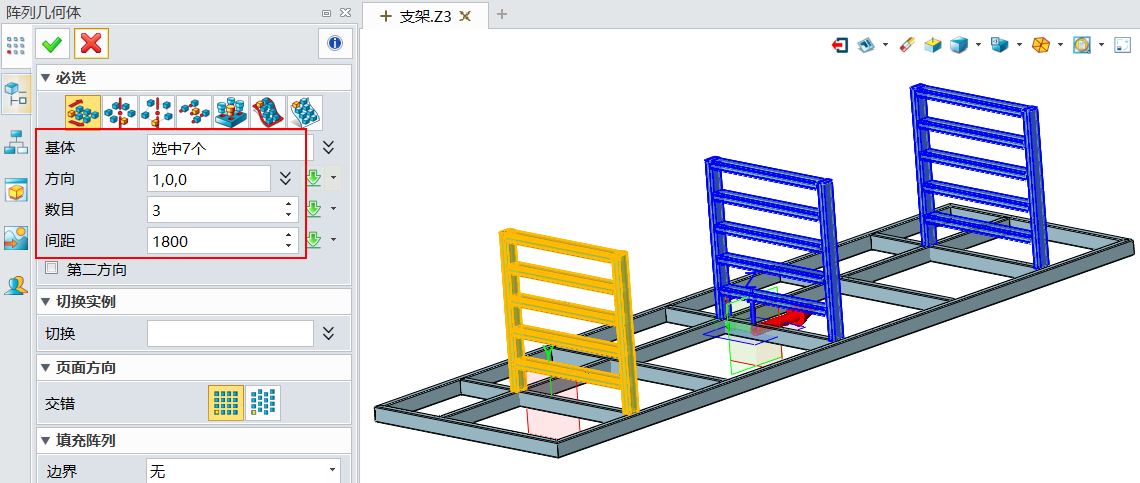This screenshot has width=1140, height=483.
Task: Open the history tree sidebar icon
Action: [x=16, y=142]
